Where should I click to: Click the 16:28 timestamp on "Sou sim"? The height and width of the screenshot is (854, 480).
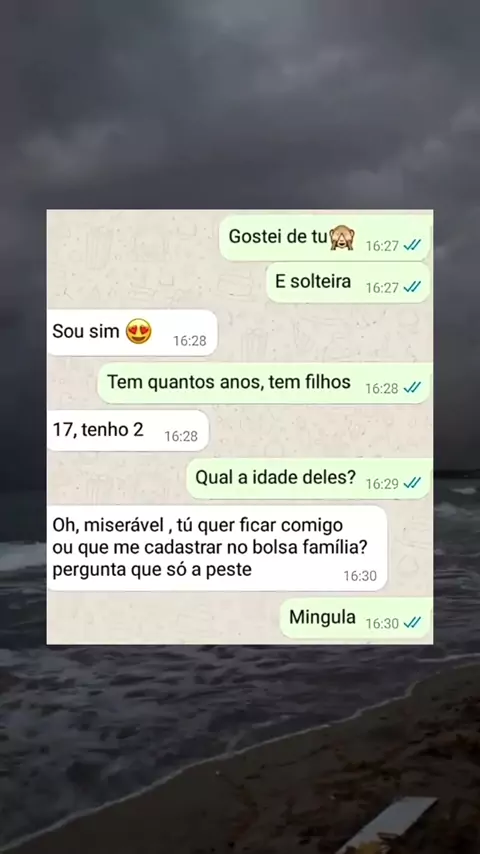point(190,341)
